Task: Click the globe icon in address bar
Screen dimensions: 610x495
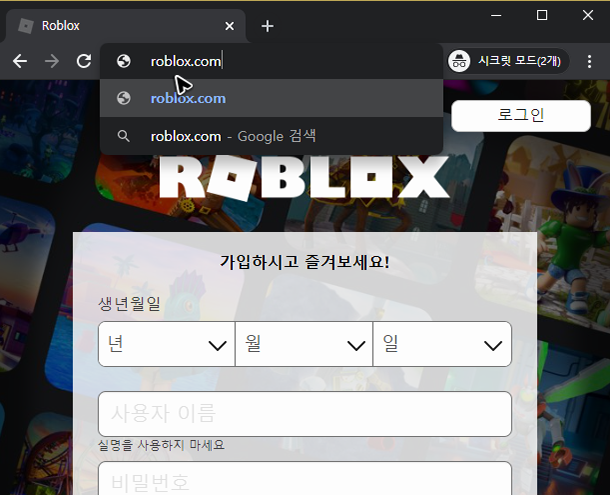Action: pyautogui.click(x=124, y=61)
